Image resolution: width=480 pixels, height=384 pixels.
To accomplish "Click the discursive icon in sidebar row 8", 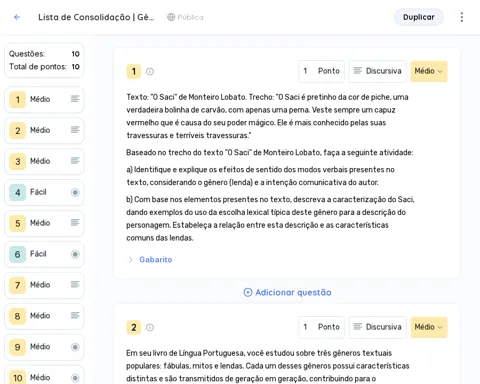I will pyautogui.click(x=75, y=316).
